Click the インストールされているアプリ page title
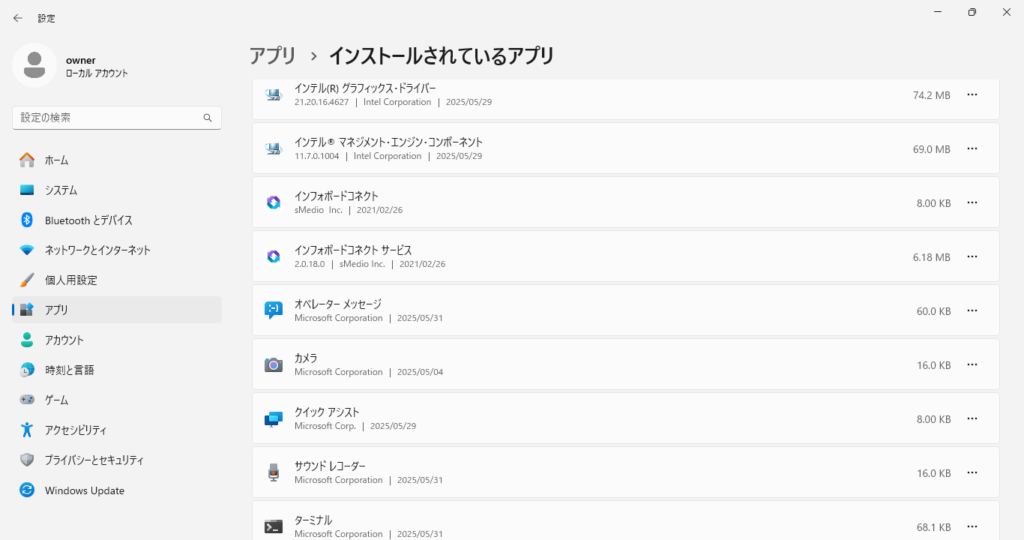The height and width of the screenshot is (540, 1024). [441, 56]
